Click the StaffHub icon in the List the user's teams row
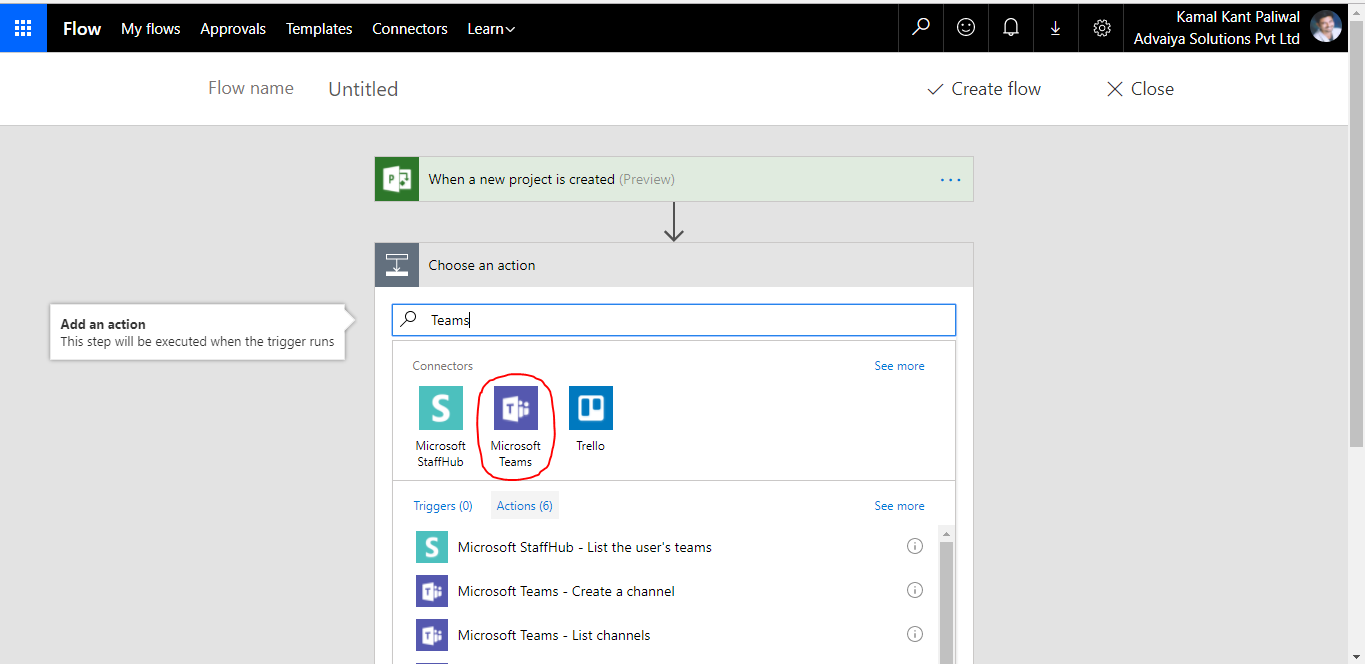This screenshot has width=1365, height=664. (x=432, y=547)
